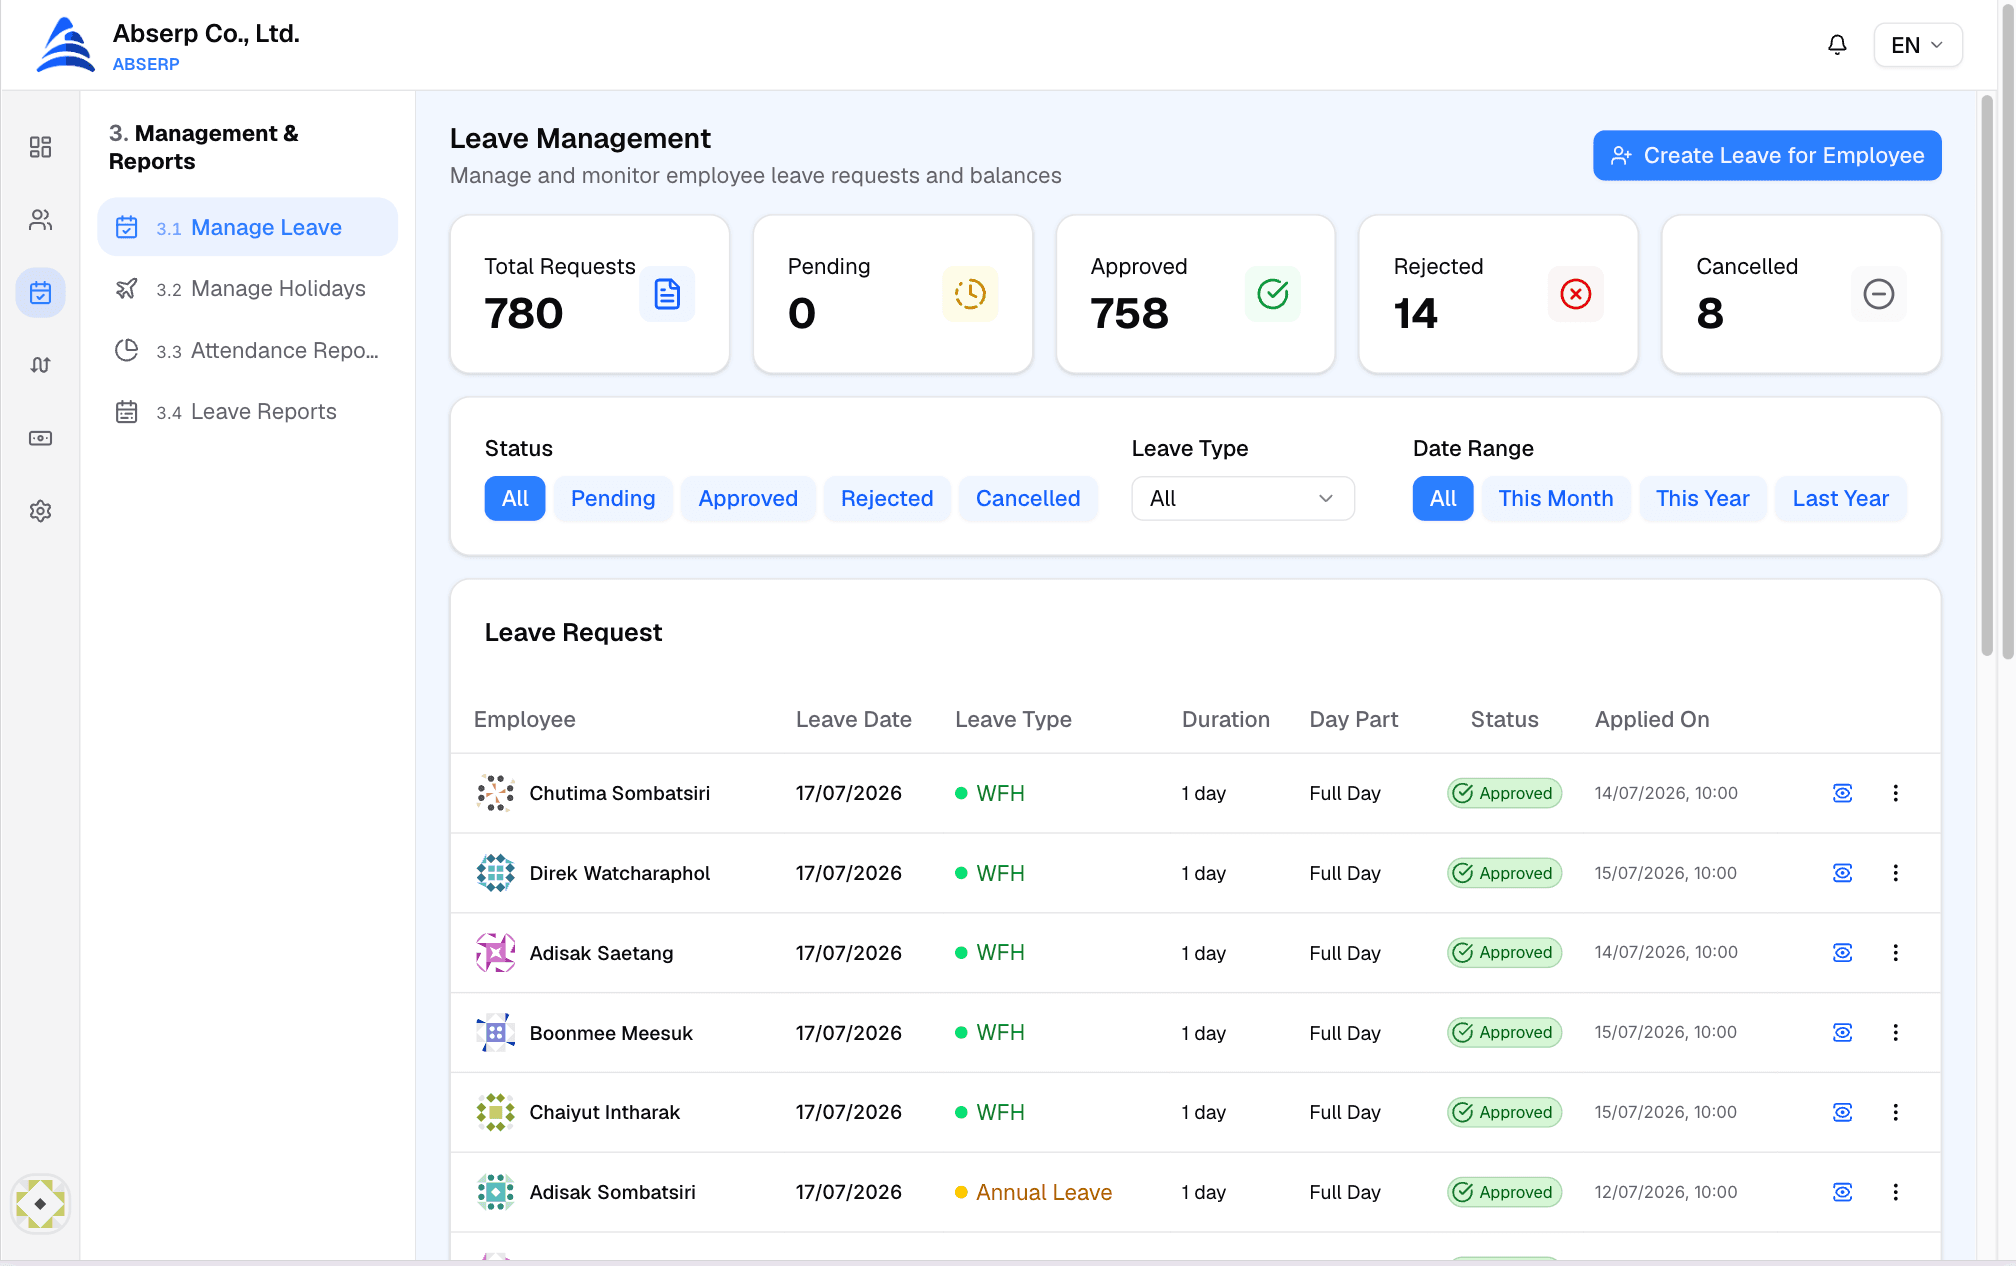Click the Pending clock icon

970,294
